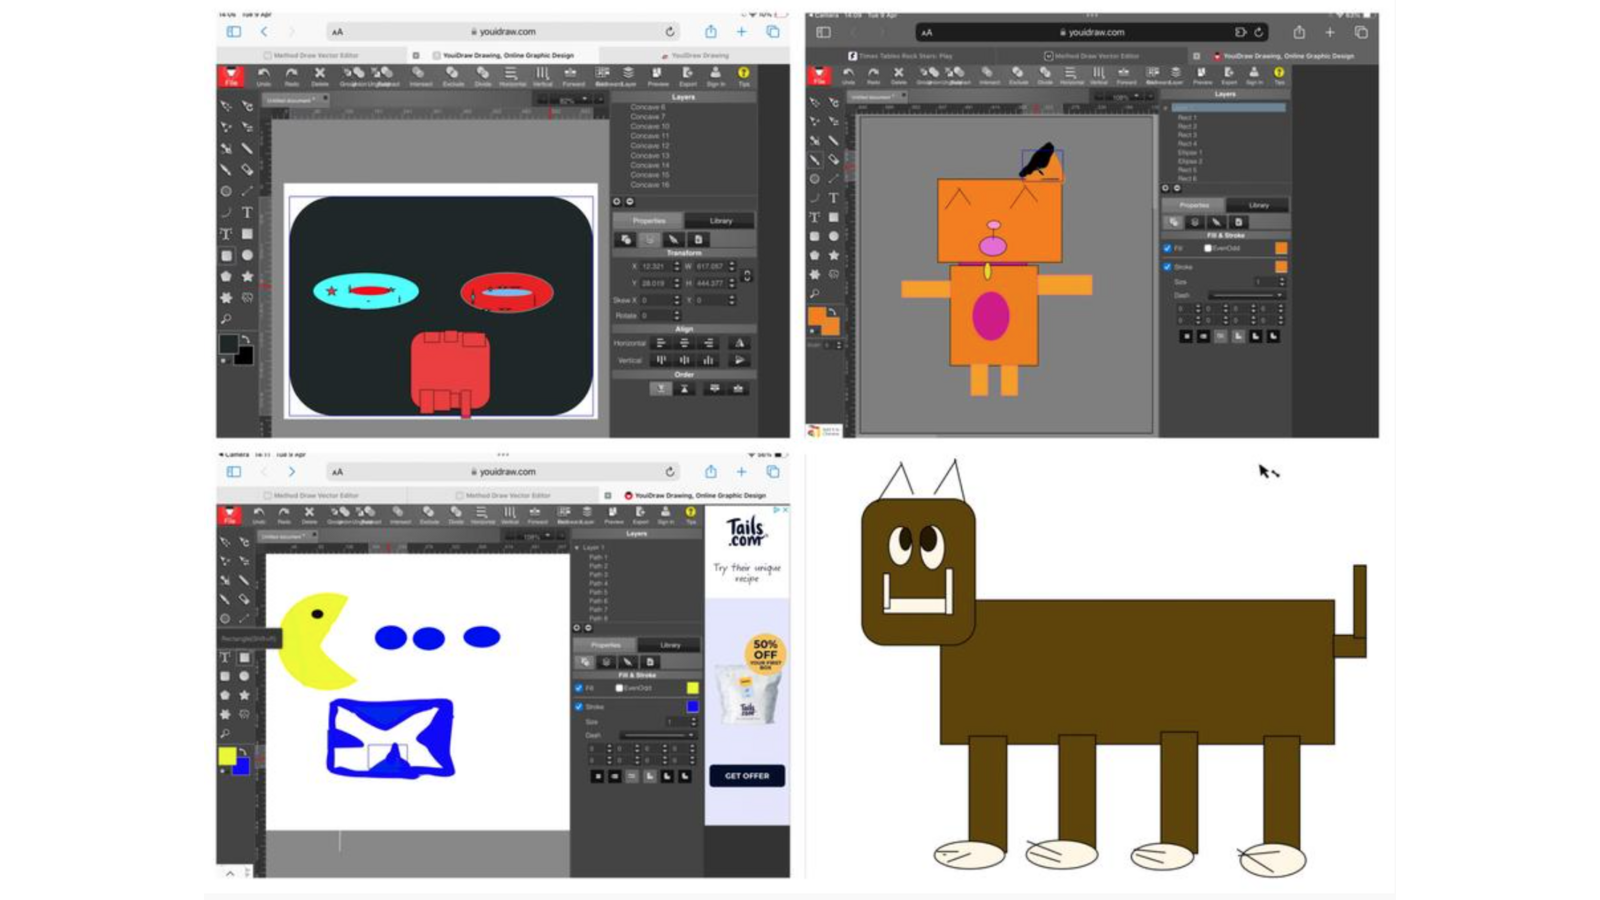This screenshot has height=900, width=1600.
Task: Switch to Library tab in top-left editor
Action: pos(721,221)
